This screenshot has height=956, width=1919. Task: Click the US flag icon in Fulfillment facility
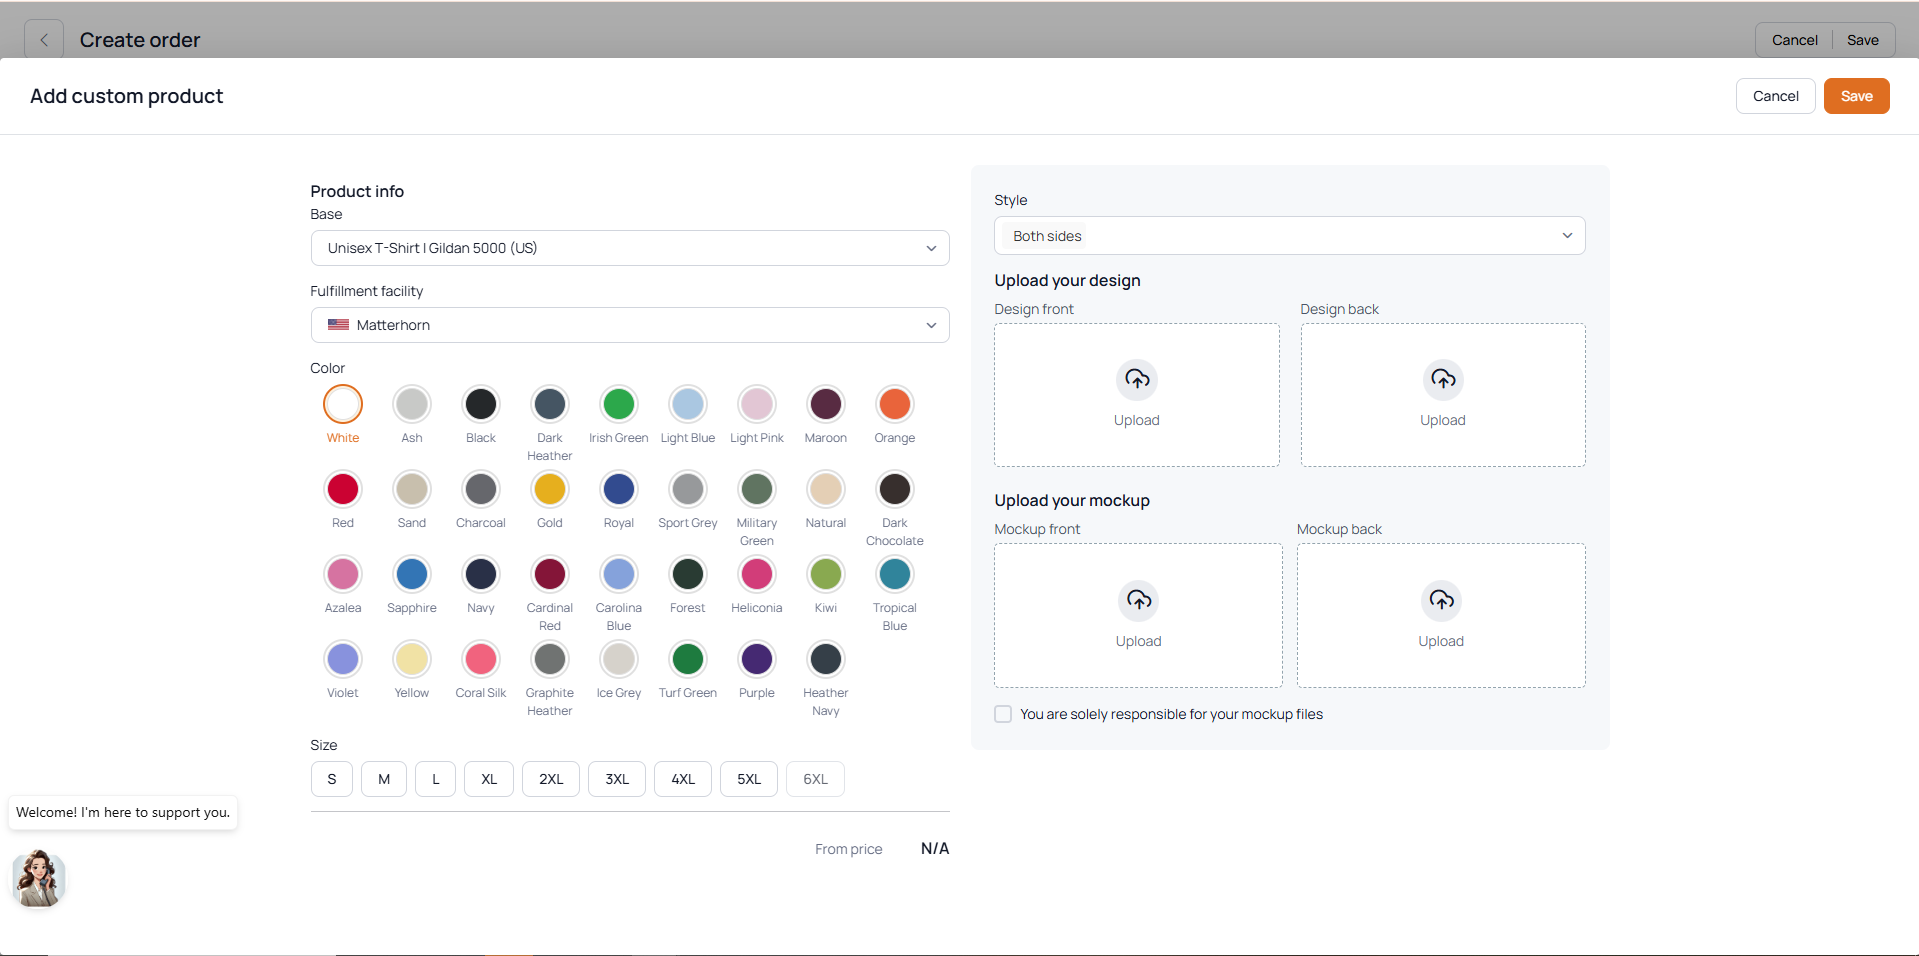pos(338,325)
